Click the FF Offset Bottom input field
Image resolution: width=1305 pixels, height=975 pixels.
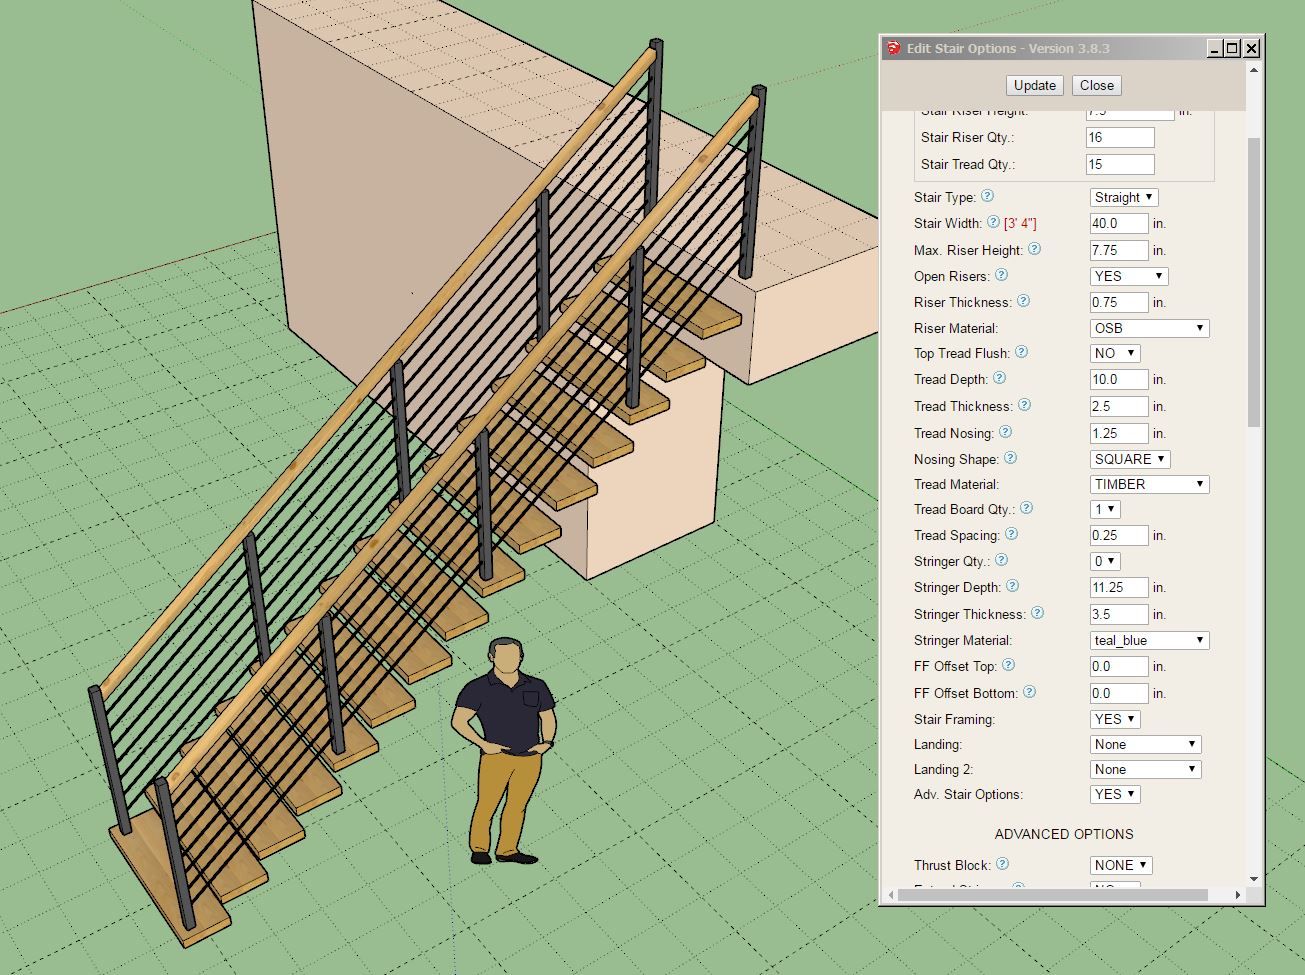pyautogui.click(x=1119, y=693)
